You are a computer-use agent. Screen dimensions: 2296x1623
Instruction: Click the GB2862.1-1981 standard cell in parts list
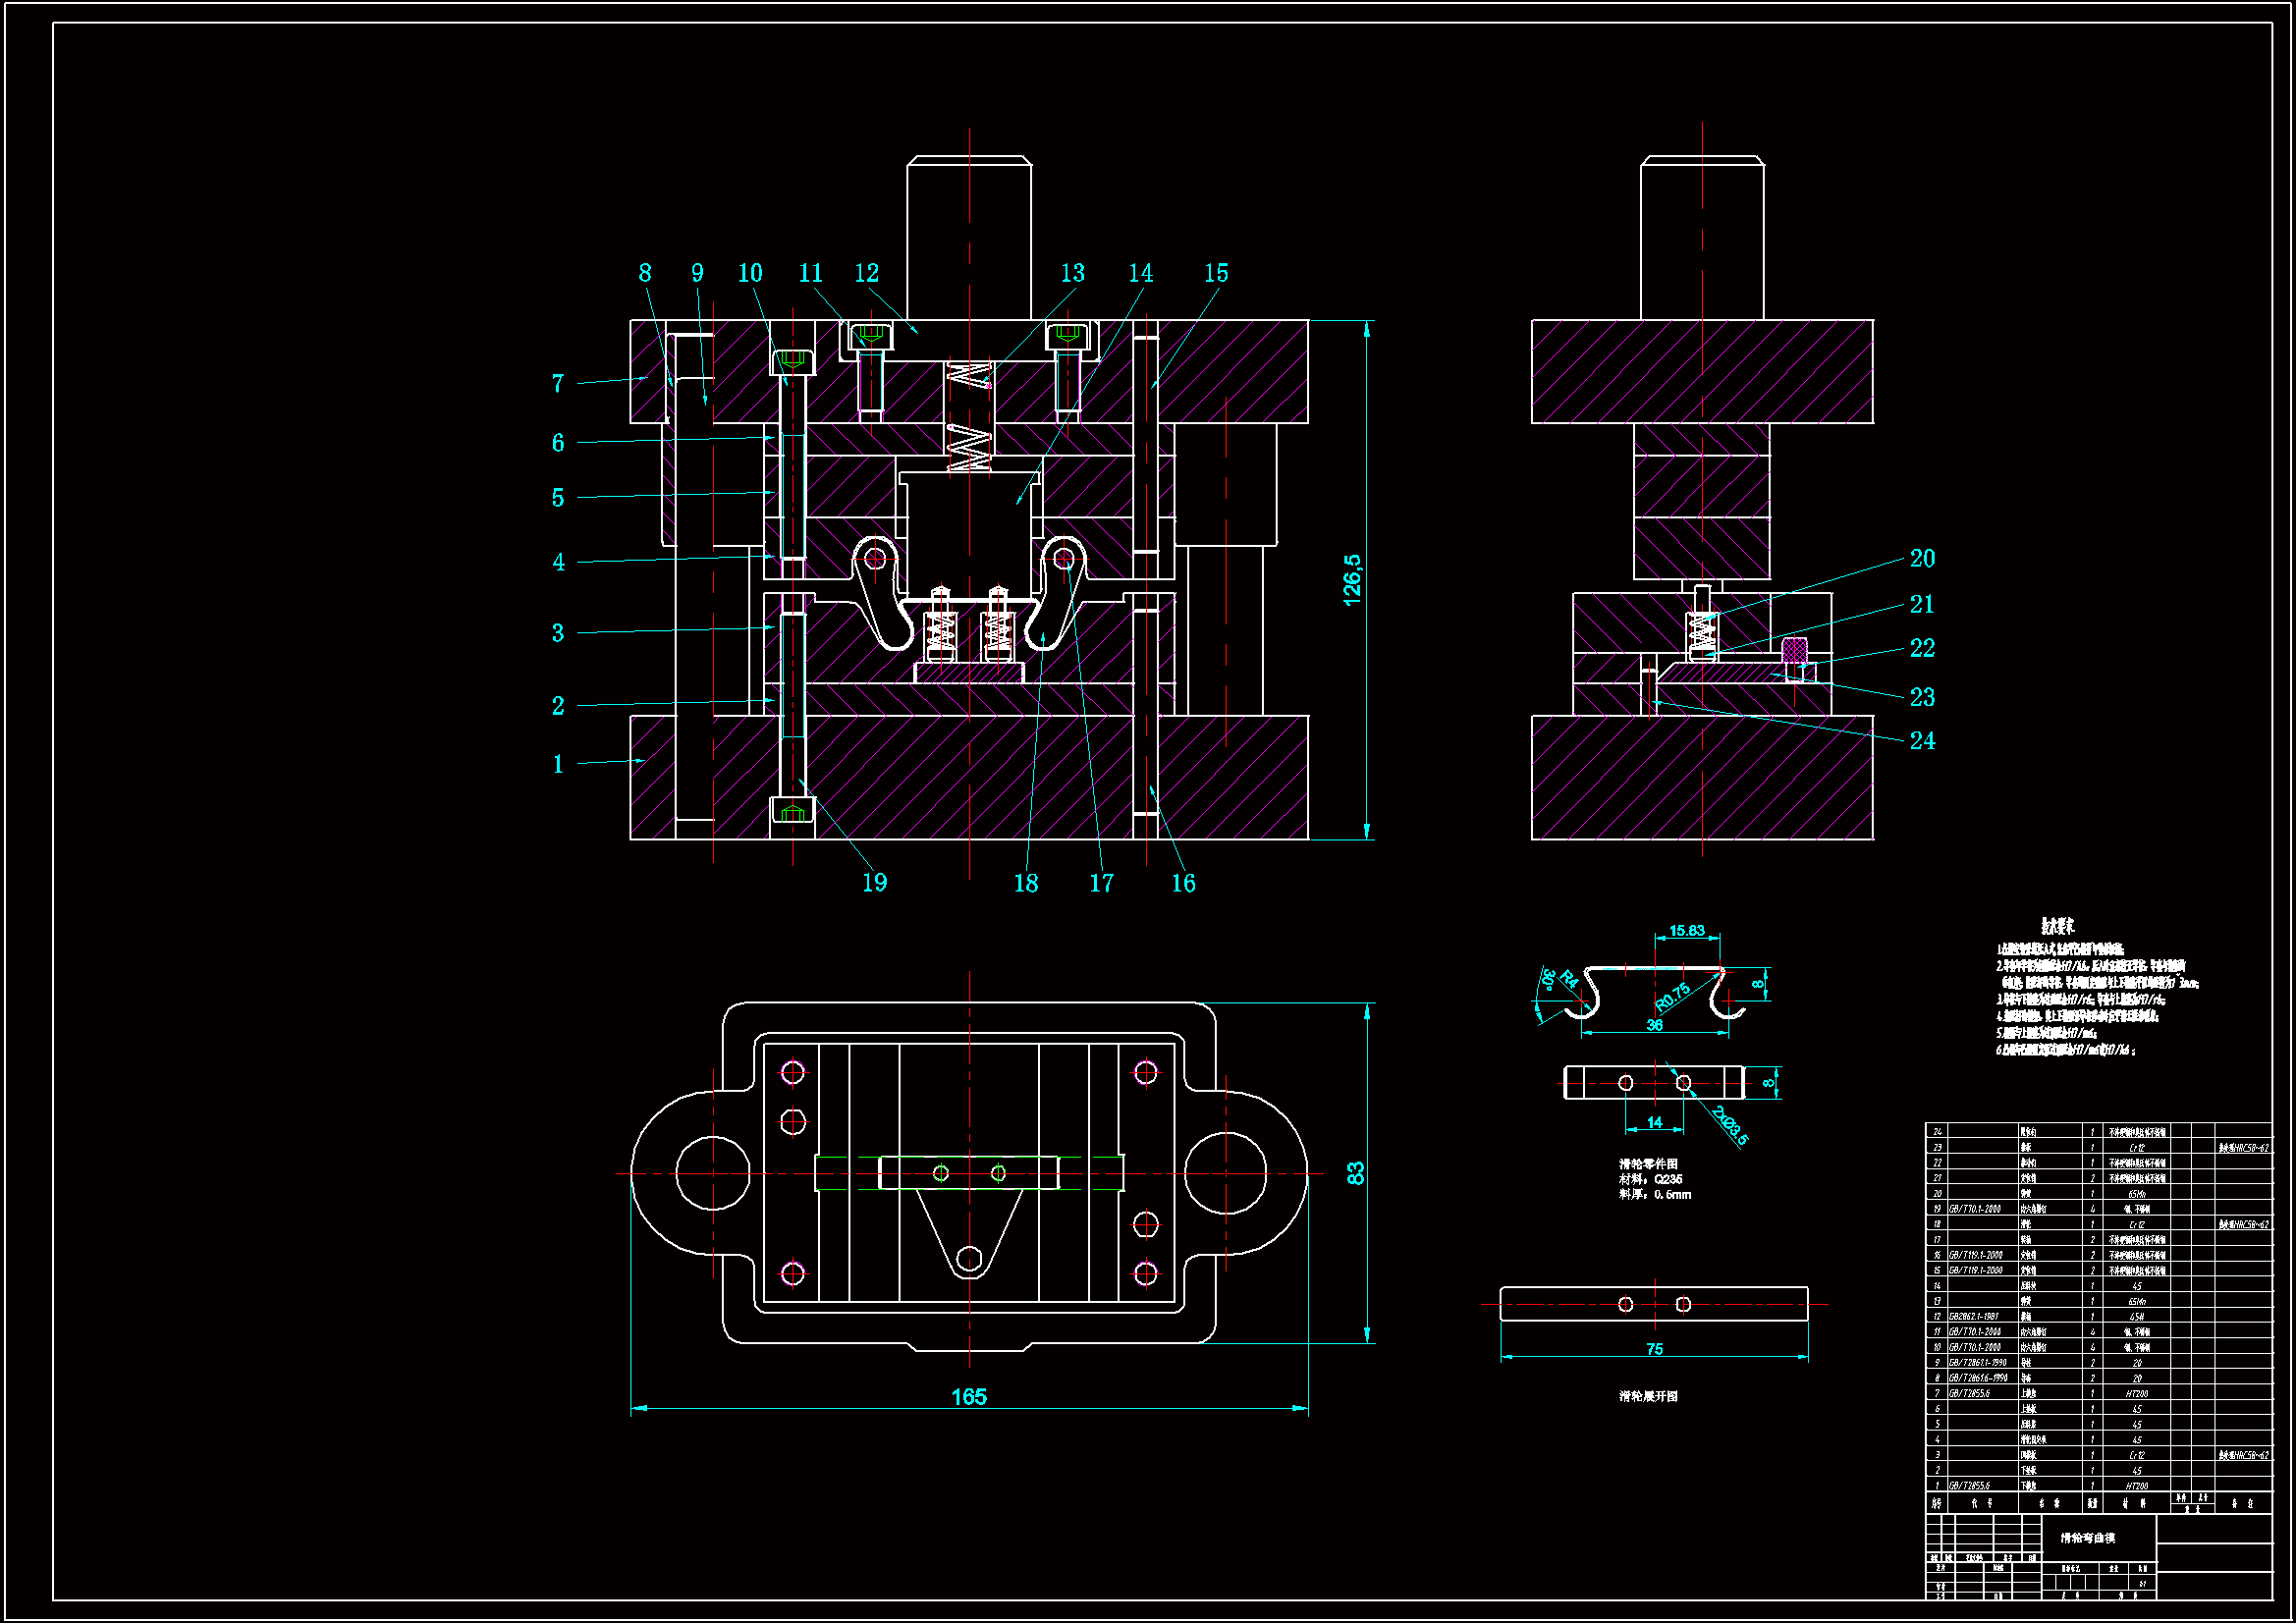(1974, 1317)
